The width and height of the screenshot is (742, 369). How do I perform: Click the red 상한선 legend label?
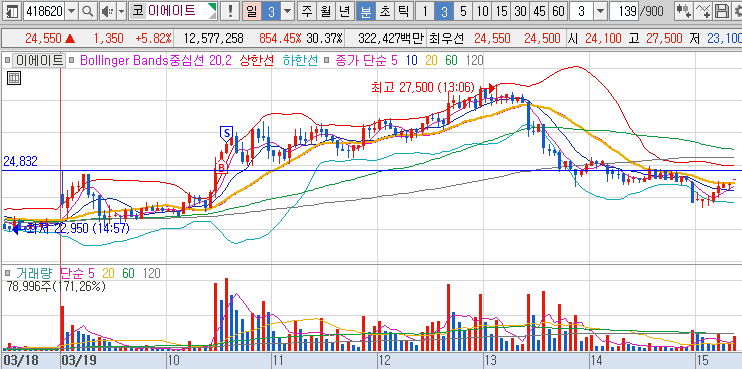click(x=257, y=61)
